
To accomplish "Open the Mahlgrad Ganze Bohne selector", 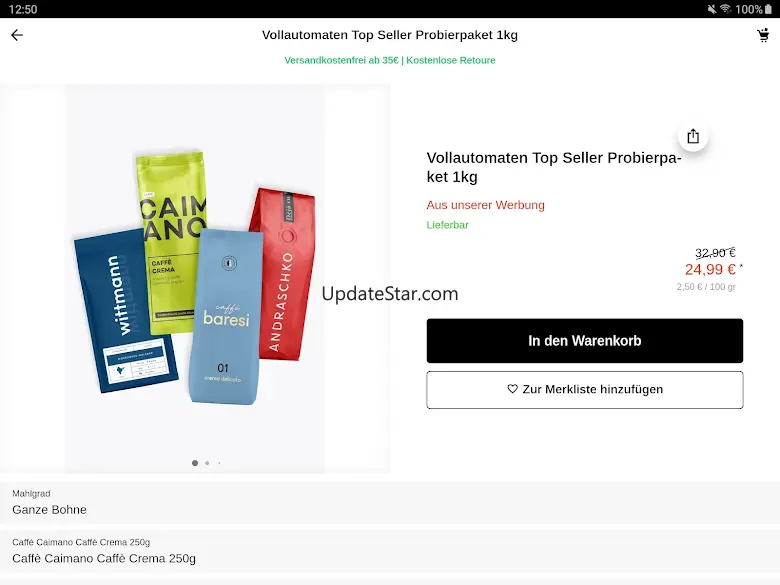I will [390, 502].
